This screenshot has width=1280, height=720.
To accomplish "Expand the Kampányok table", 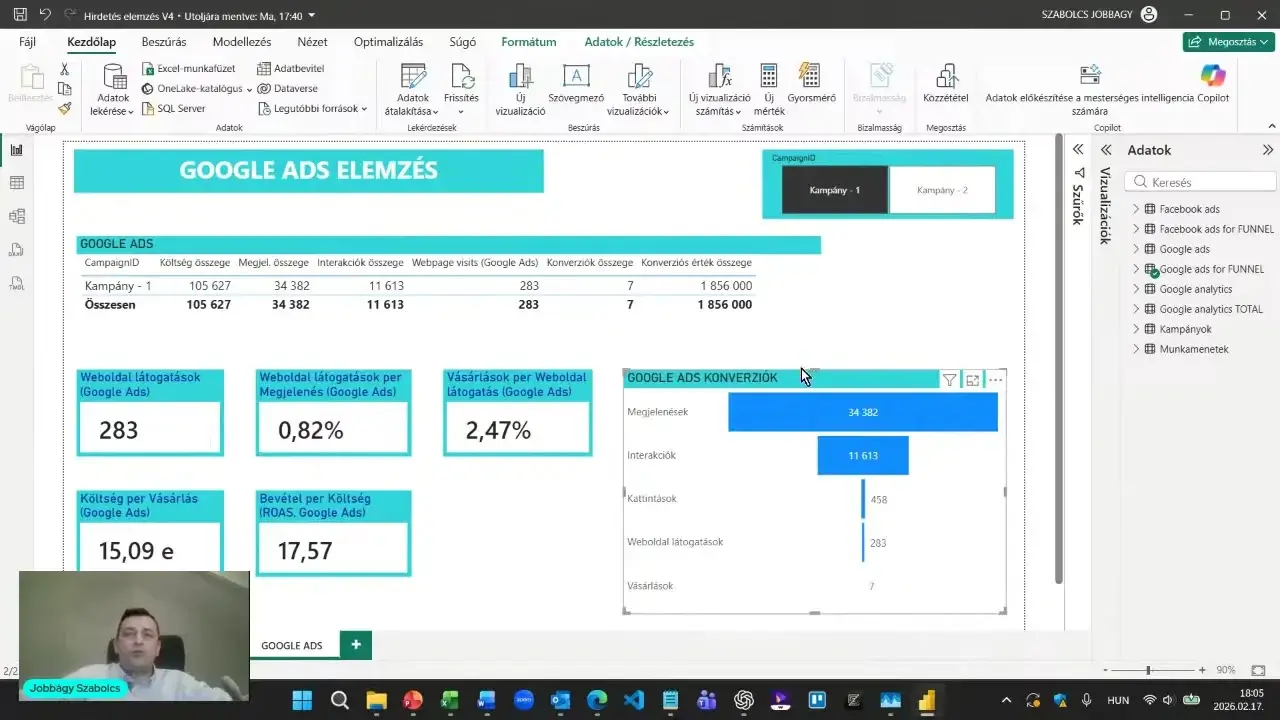I will coord(1136,329).
